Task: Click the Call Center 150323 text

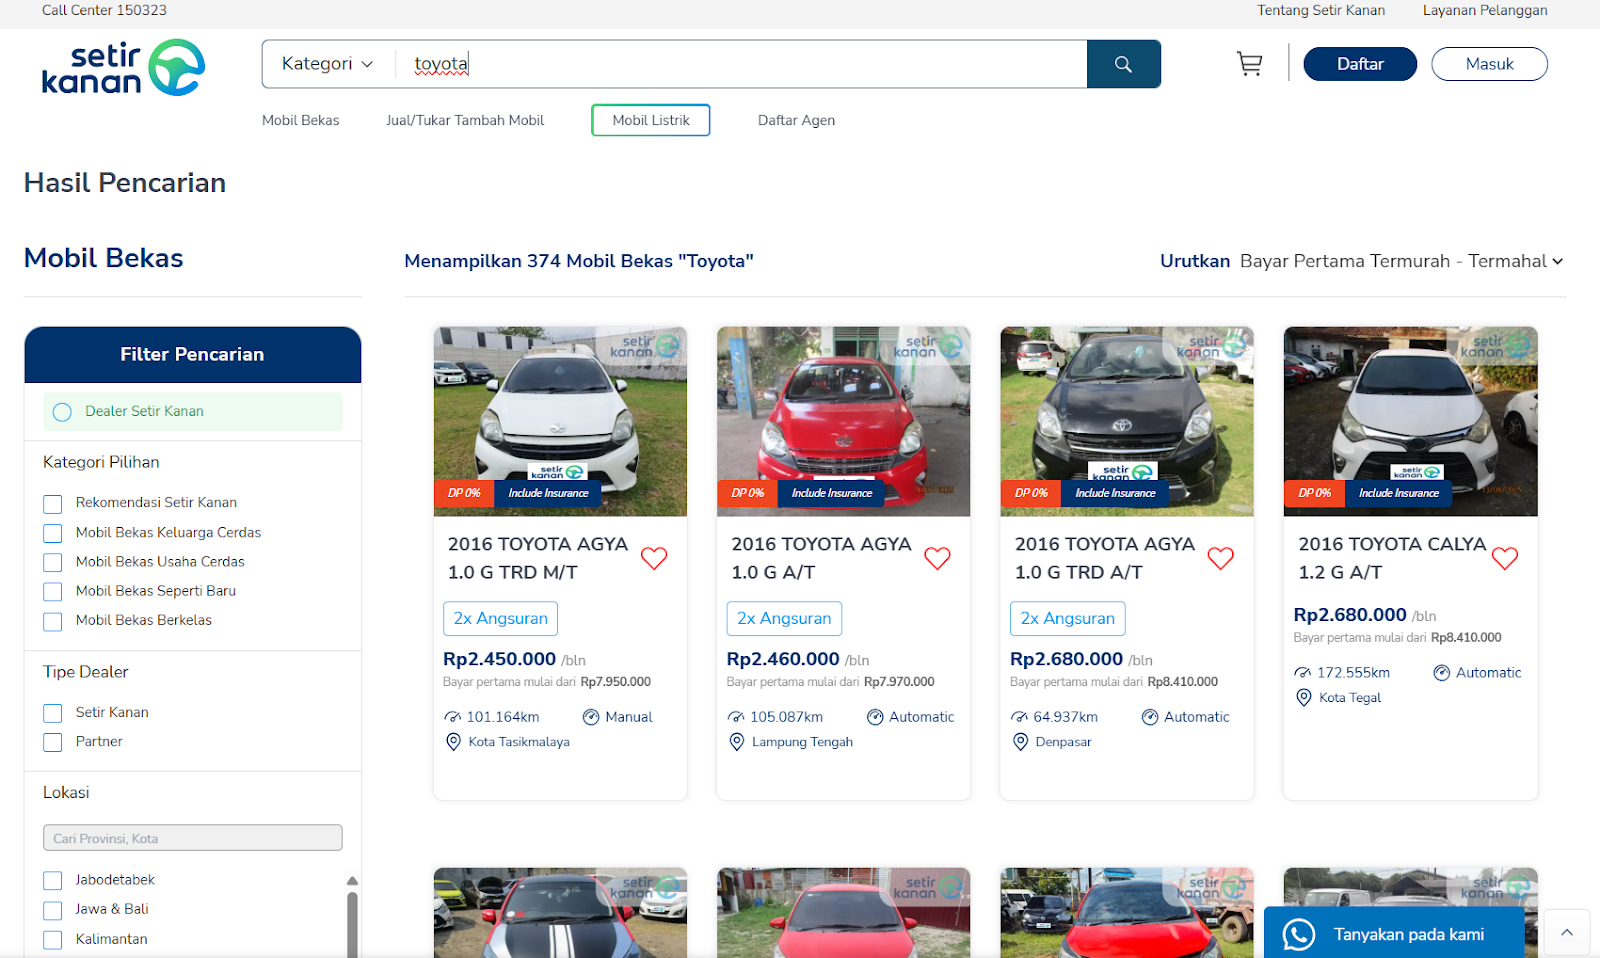Action: [x=104, y=10]
